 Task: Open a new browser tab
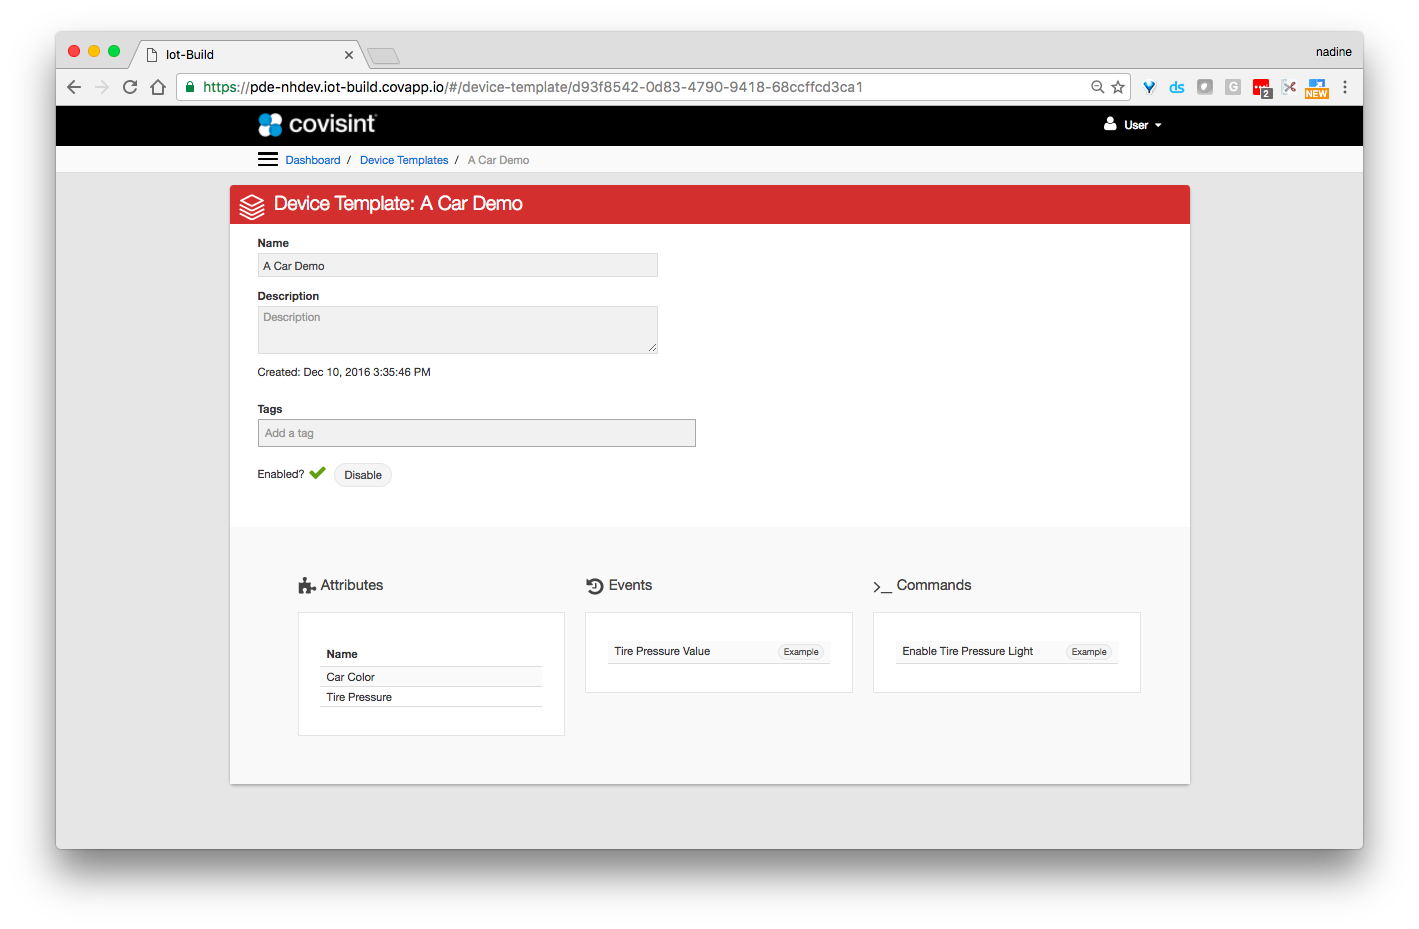click(383, 56)
